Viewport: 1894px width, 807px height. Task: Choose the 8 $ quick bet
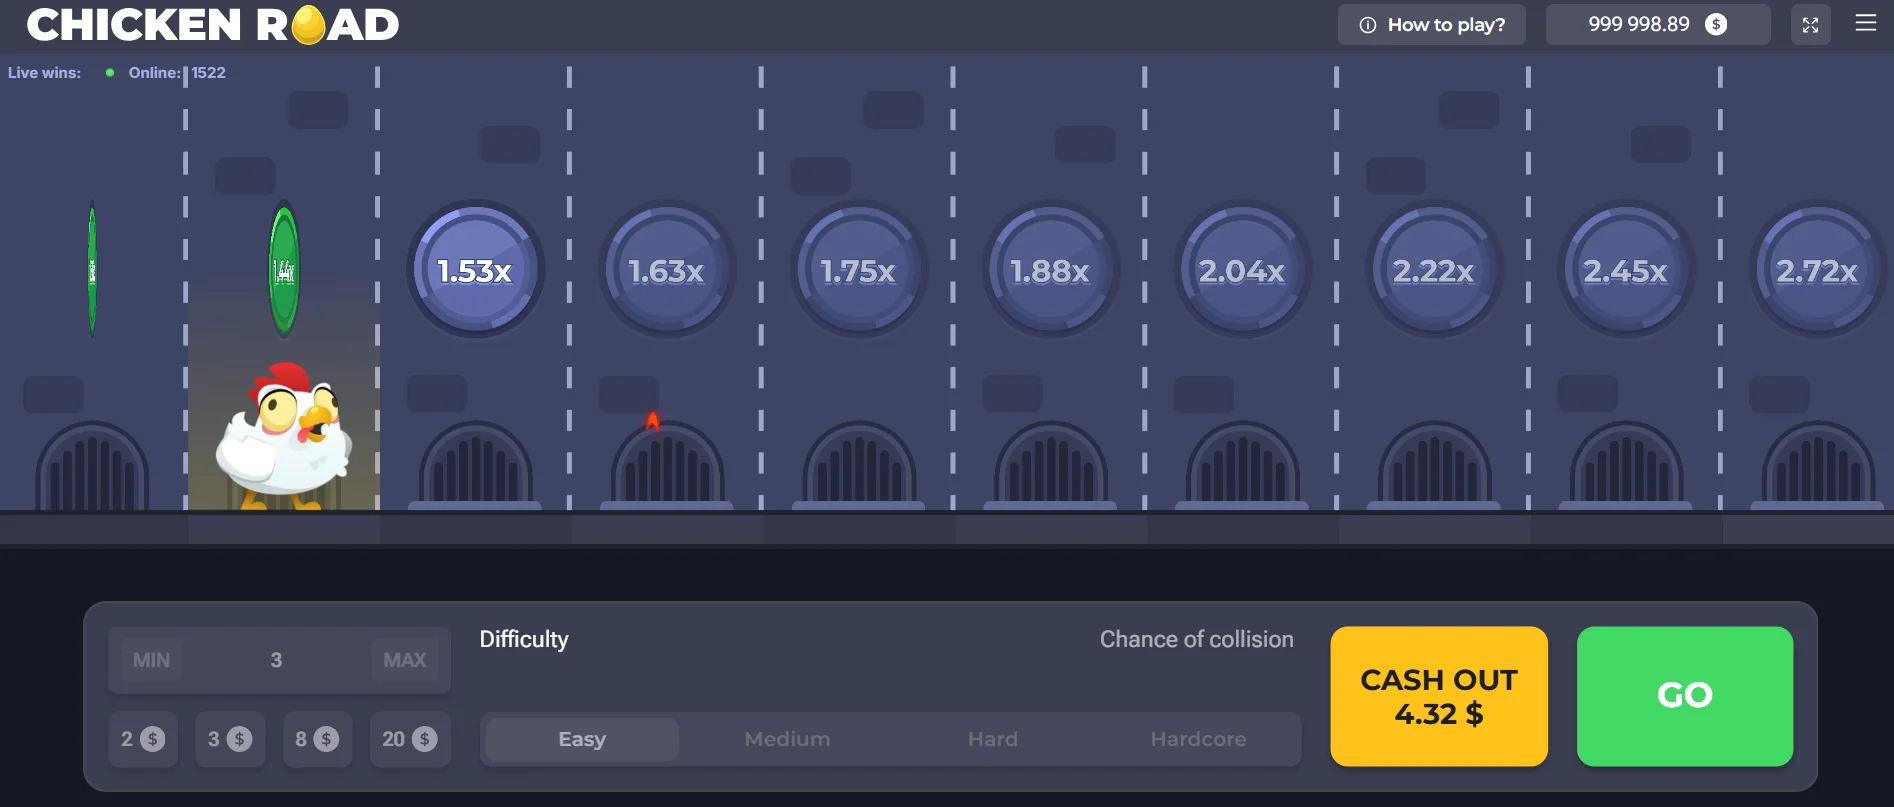(317, 739)
